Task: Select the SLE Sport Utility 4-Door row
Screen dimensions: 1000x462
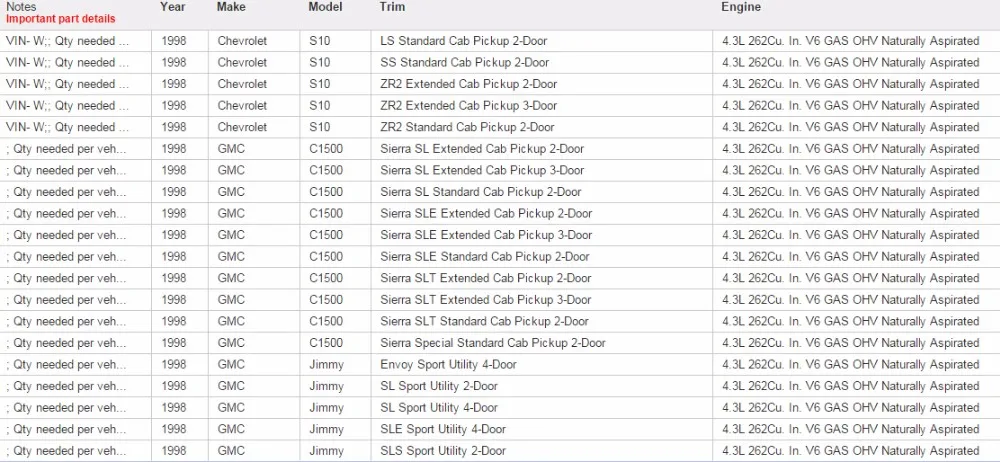Action: 500,429
